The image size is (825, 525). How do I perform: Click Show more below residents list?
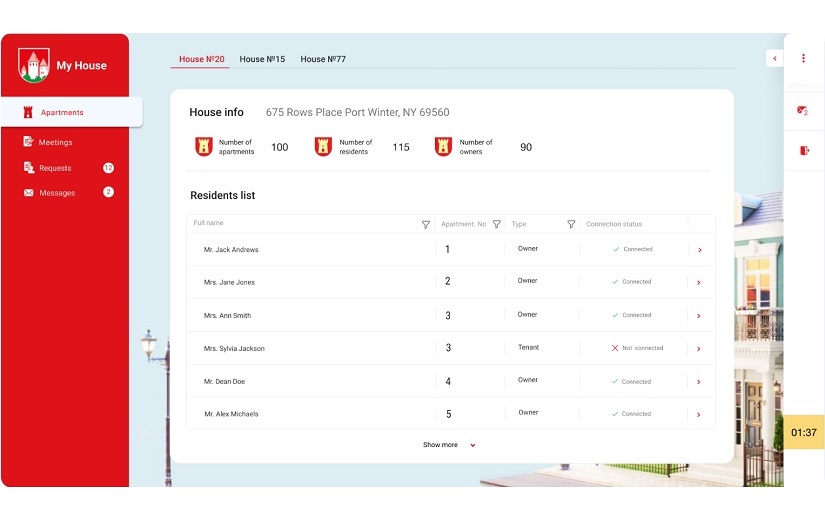pyautogui.click(x=440, y=445)
